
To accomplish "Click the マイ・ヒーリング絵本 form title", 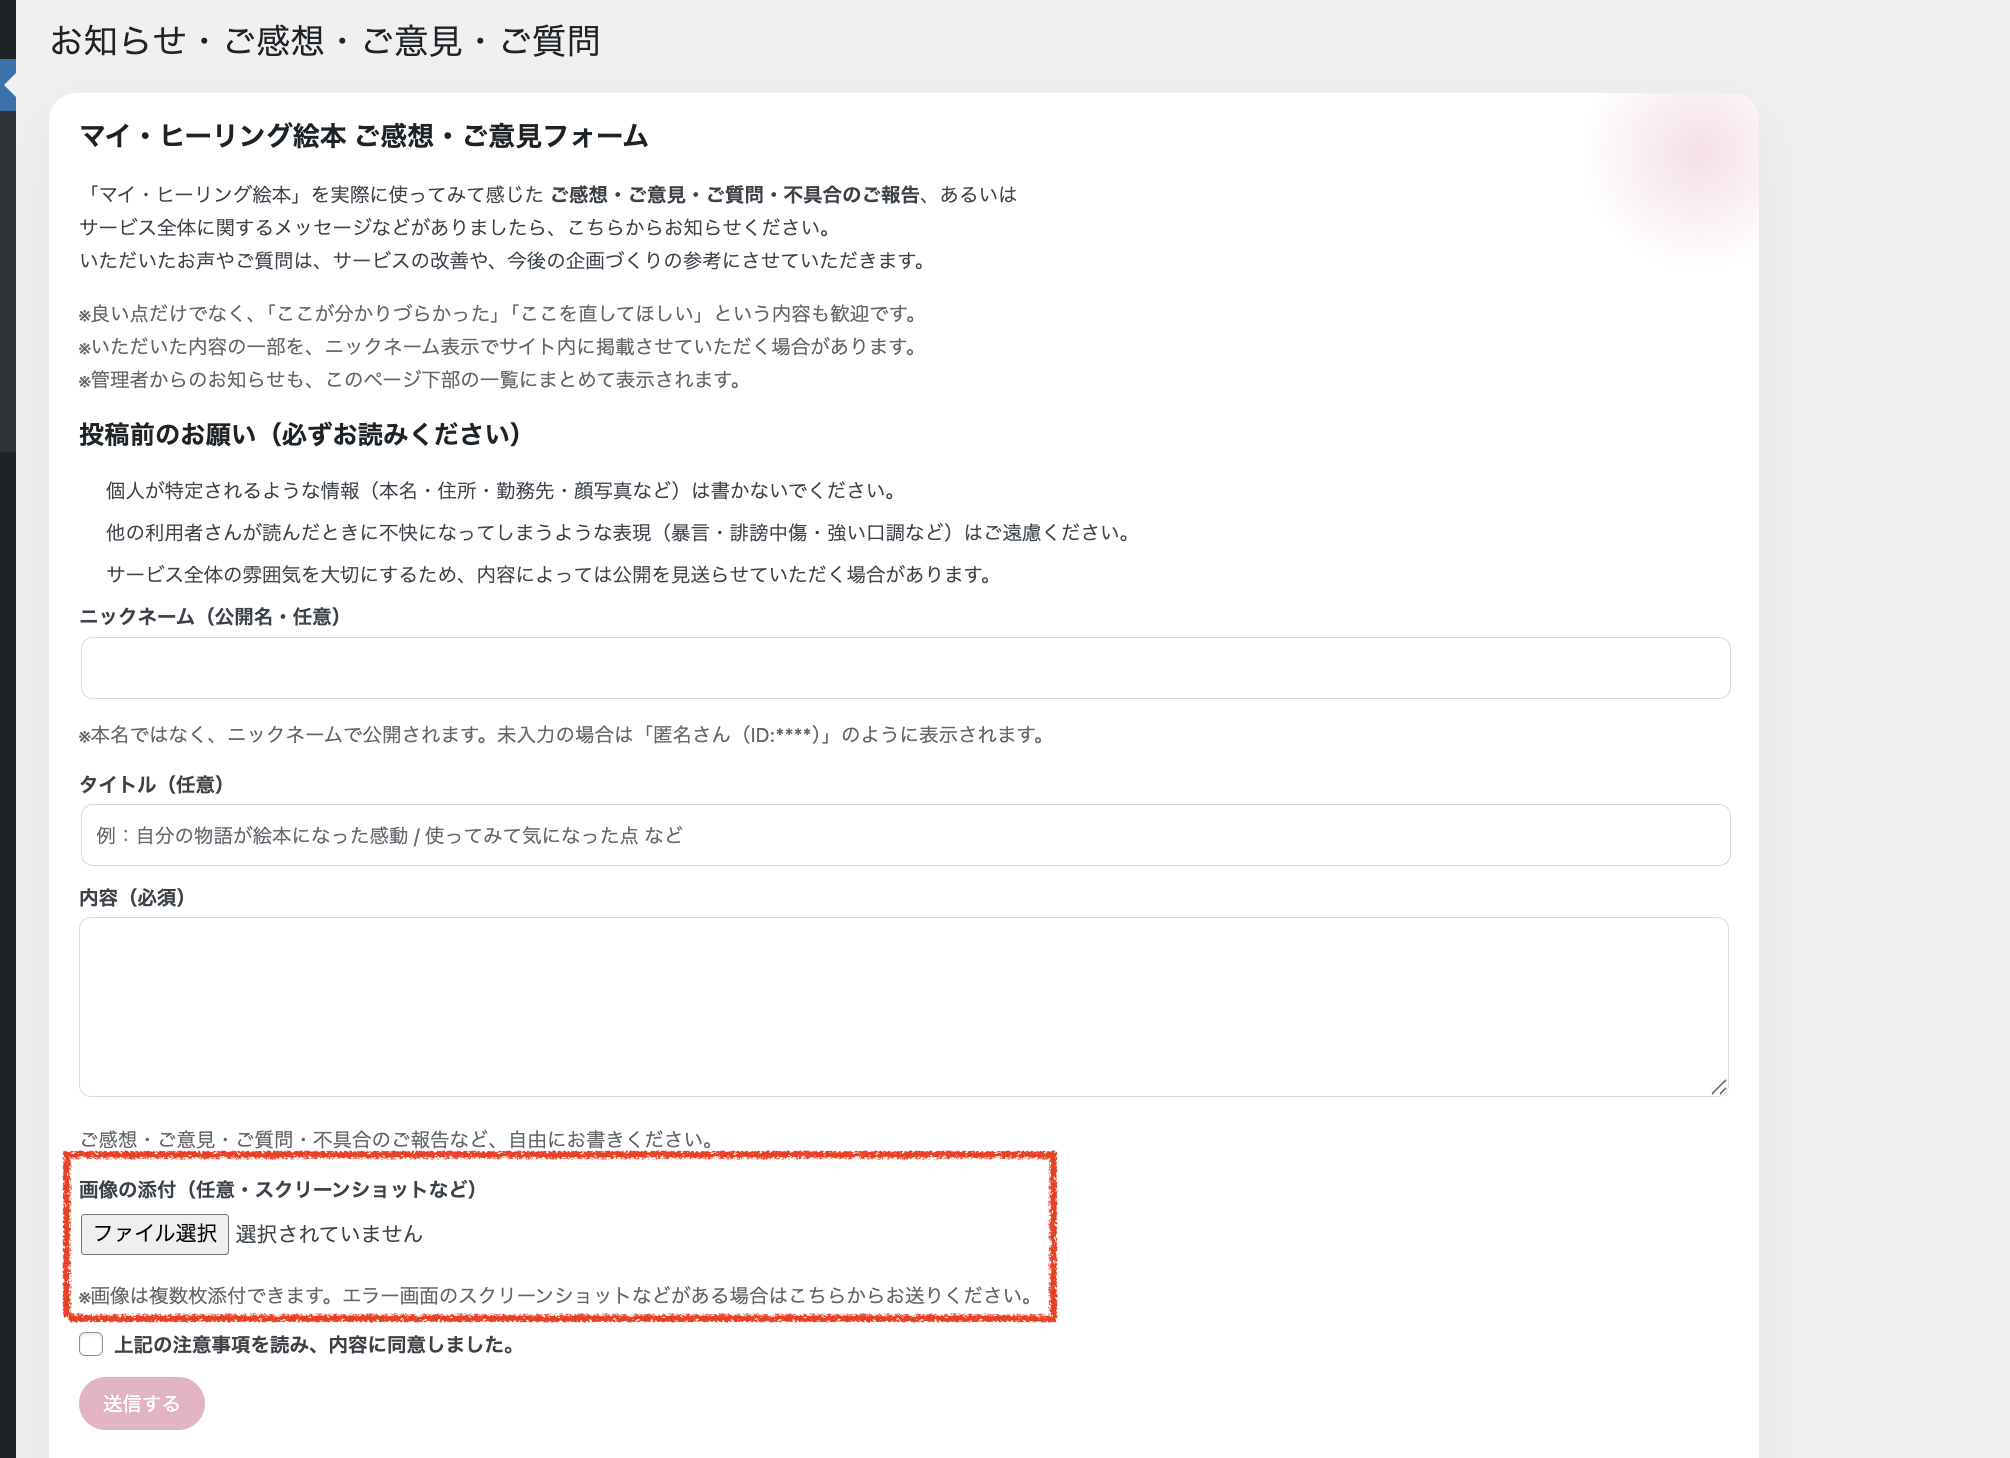I will [x=363, y=136].
